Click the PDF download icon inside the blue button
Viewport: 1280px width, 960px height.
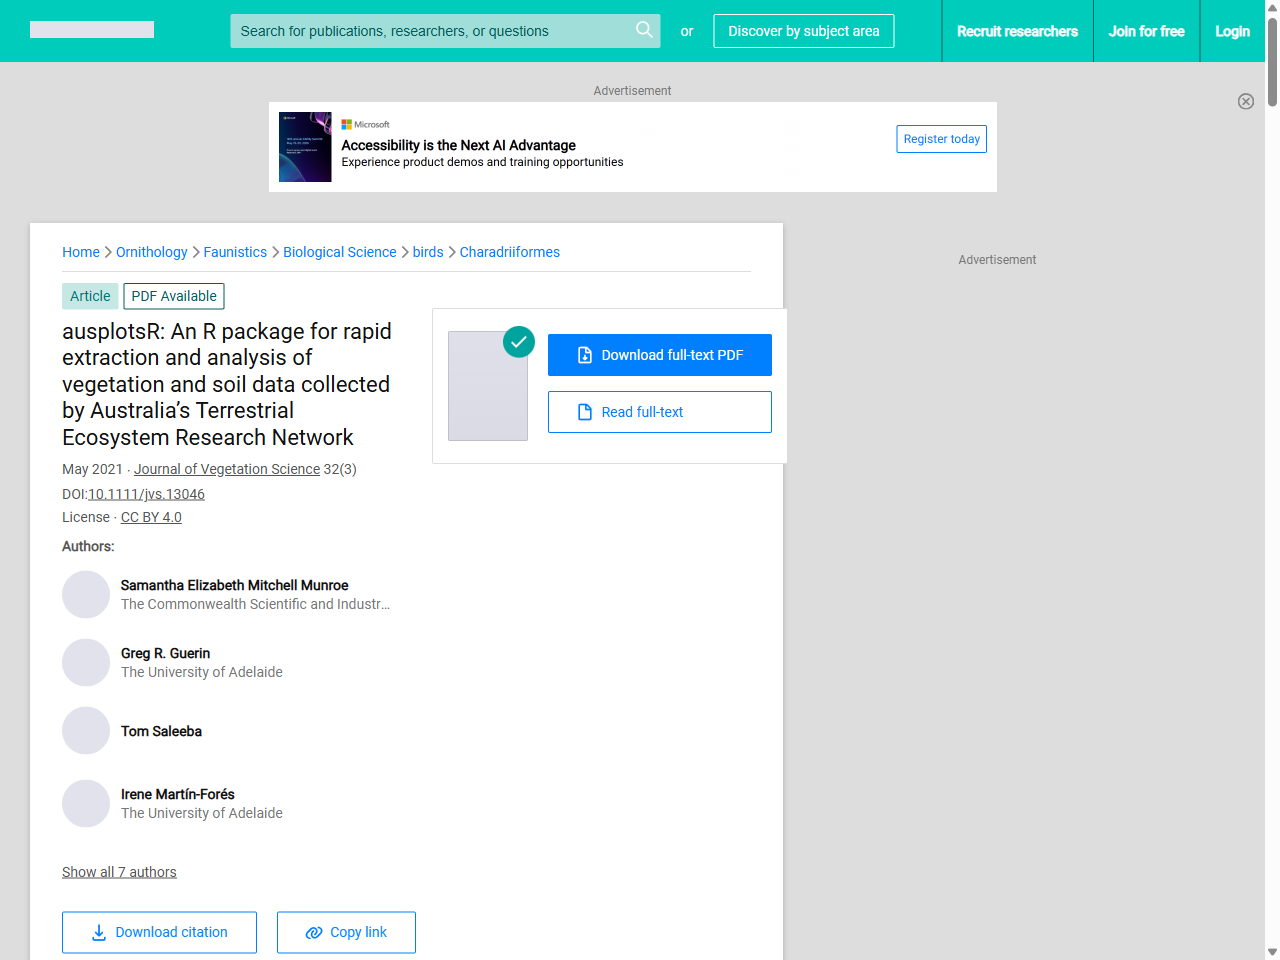[583, 355]
